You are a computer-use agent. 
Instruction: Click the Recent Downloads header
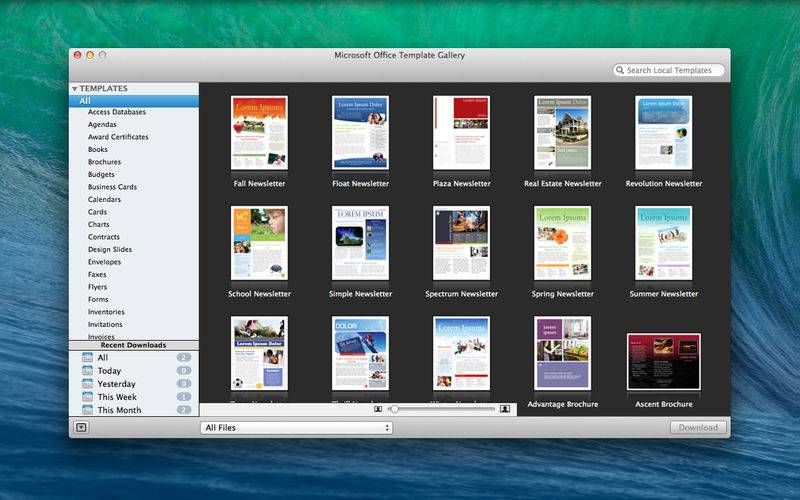[134, 345]
